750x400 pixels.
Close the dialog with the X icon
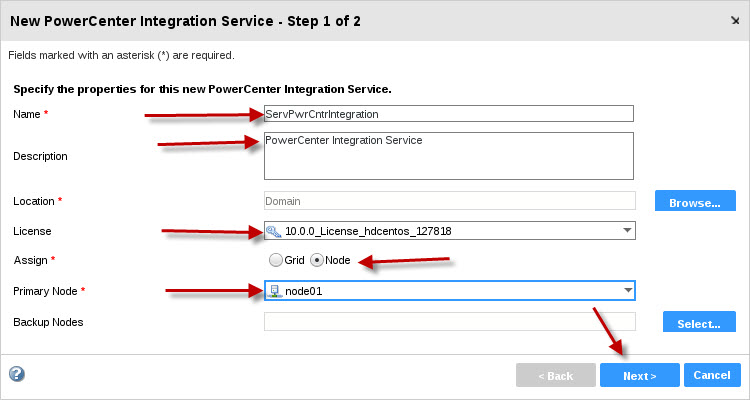[735, 21]
